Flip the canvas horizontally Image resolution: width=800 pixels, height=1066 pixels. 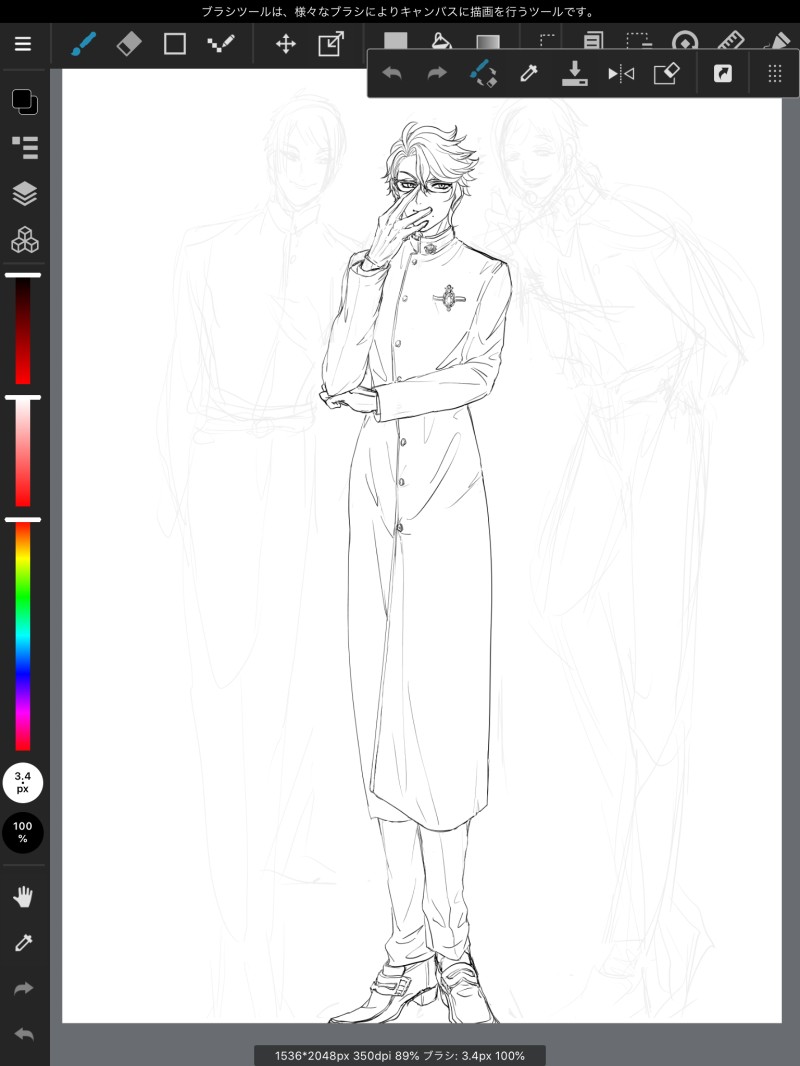point(621,73)
